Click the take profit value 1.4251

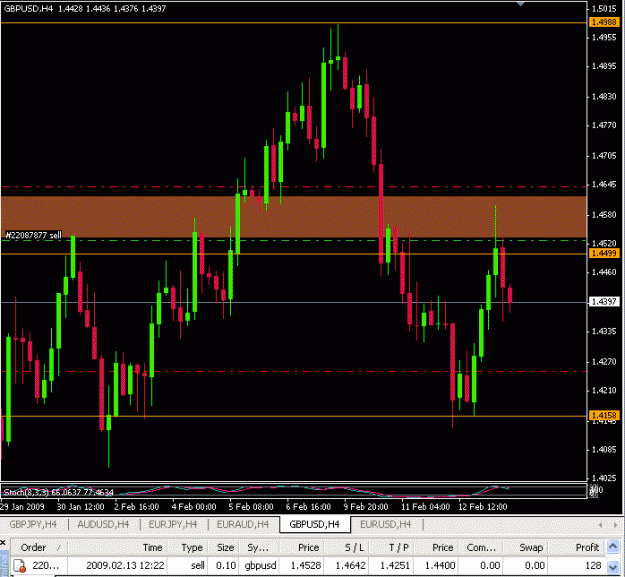[x=395, y=565]
